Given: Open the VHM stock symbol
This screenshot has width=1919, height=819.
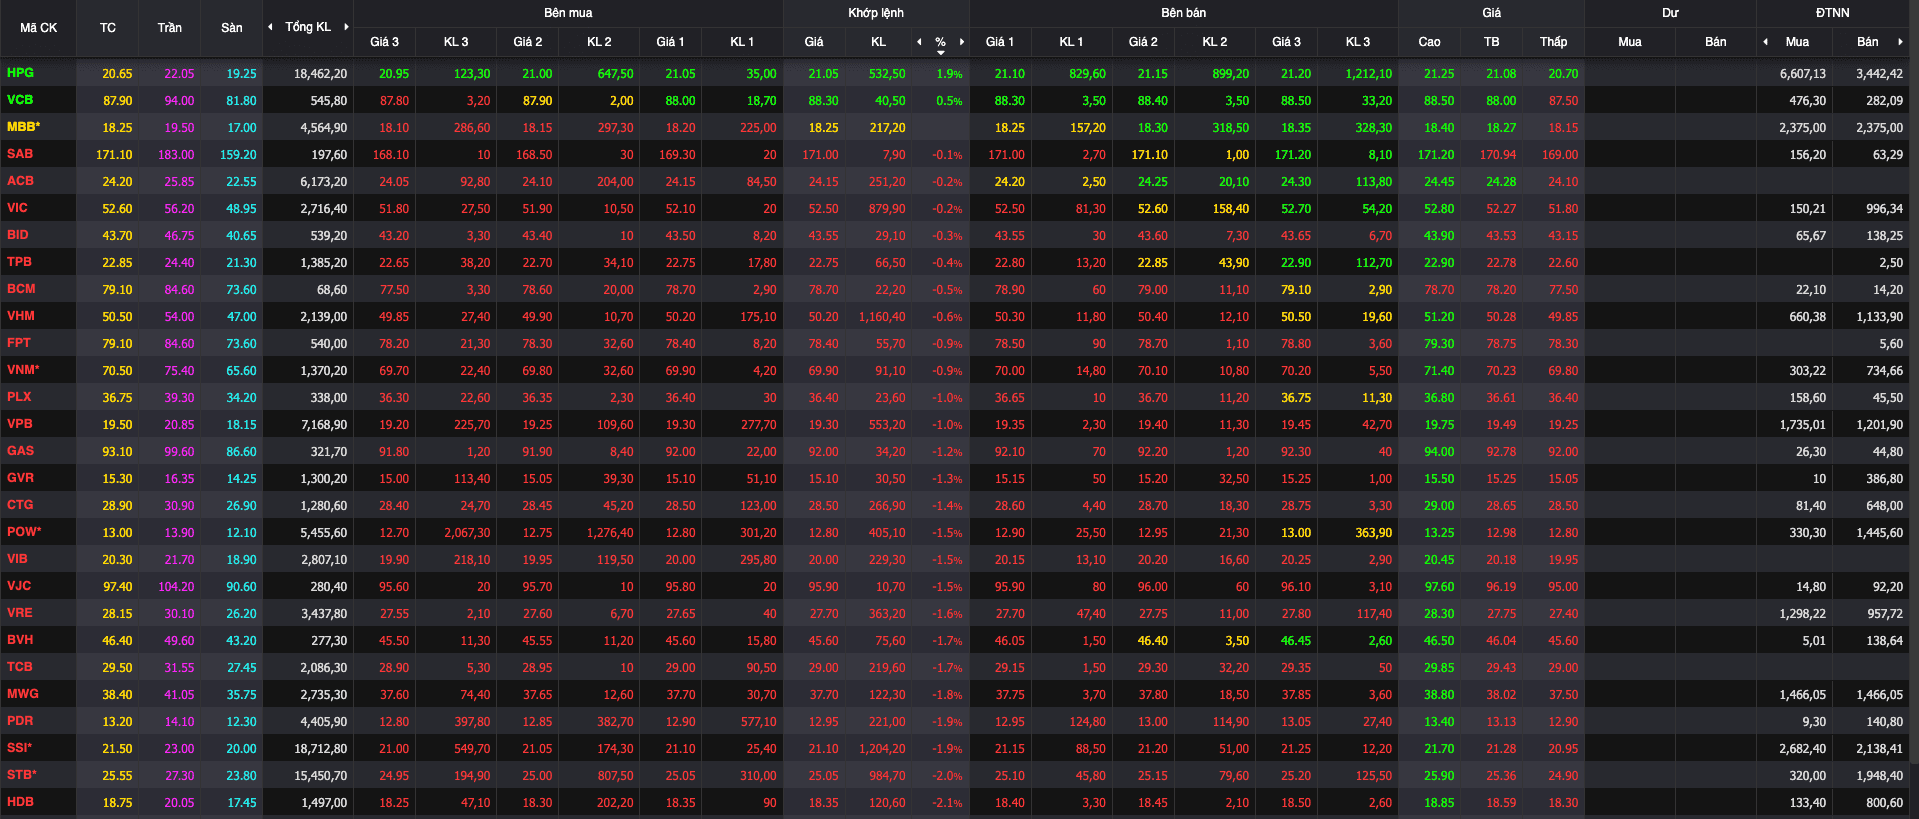Looking at the screenshot, I should tap(21, 316).
